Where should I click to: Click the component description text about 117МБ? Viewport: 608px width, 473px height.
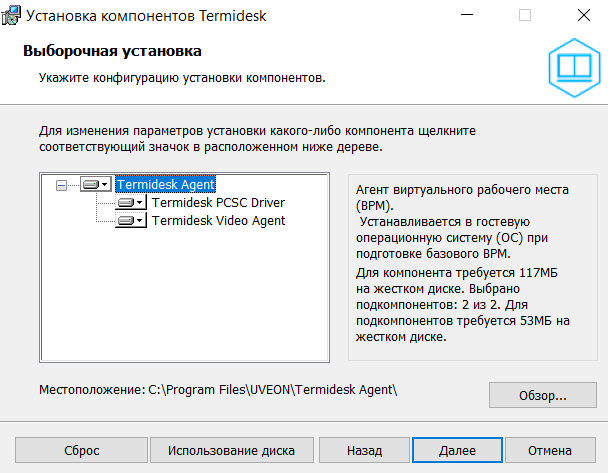point(463,304)
